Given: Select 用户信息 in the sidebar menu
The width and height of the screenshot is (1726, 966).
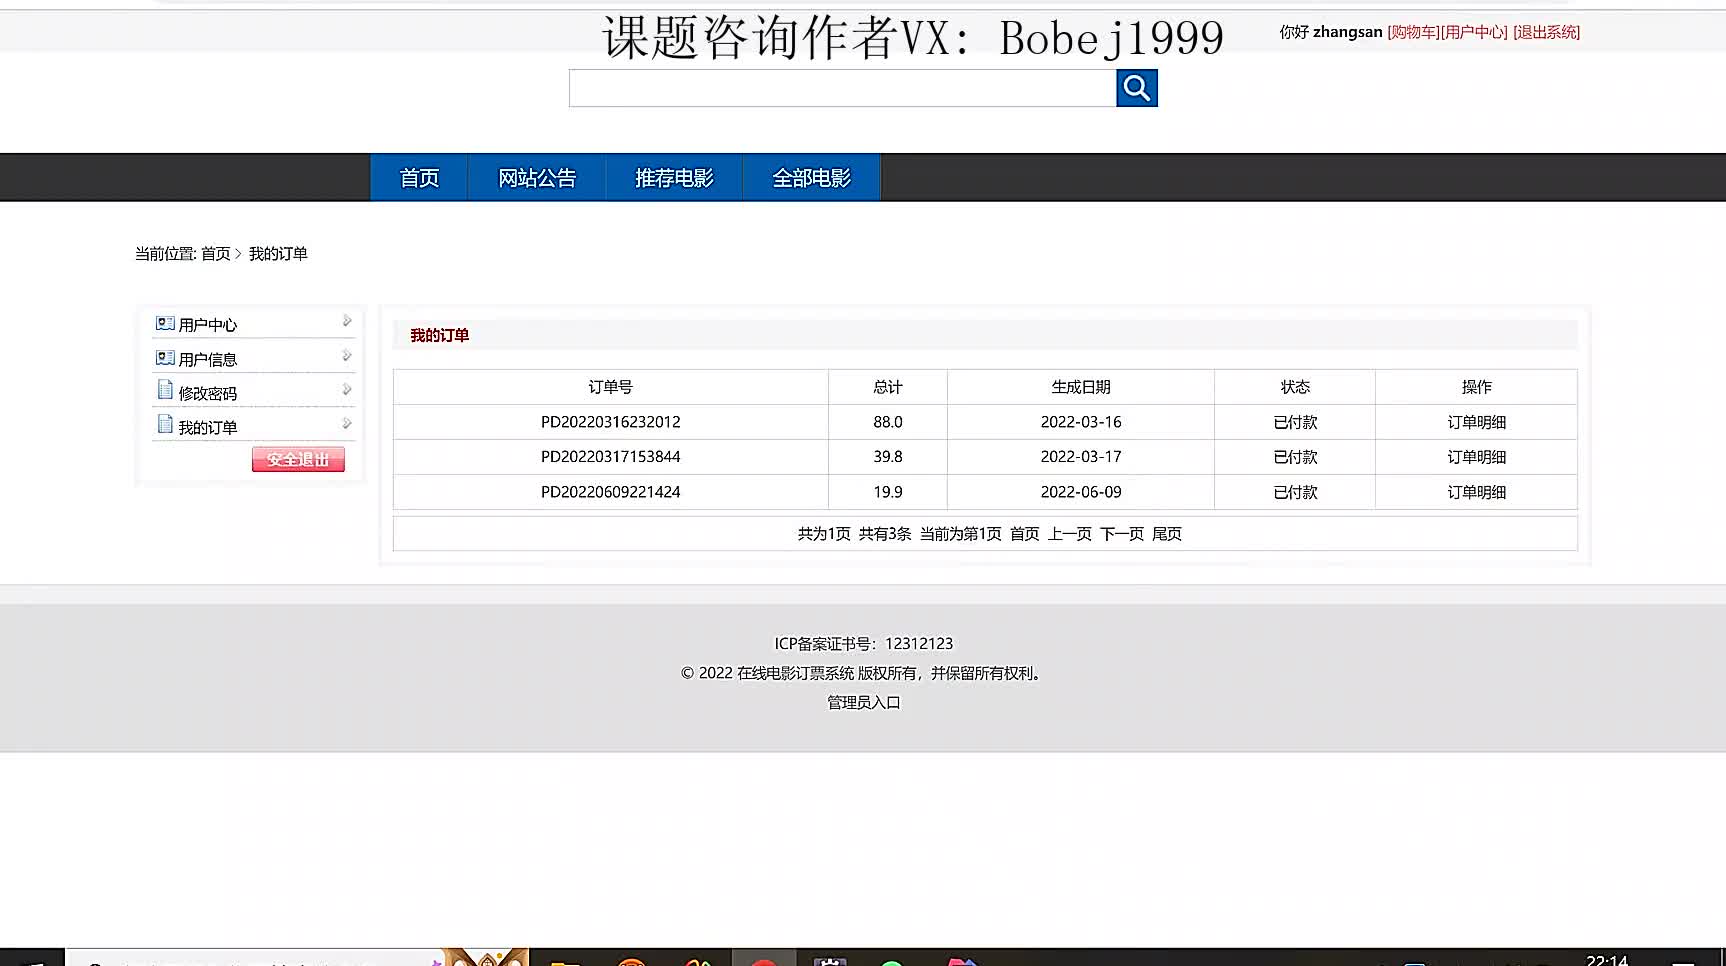Looking at the screenshot, I should [208, 359].
